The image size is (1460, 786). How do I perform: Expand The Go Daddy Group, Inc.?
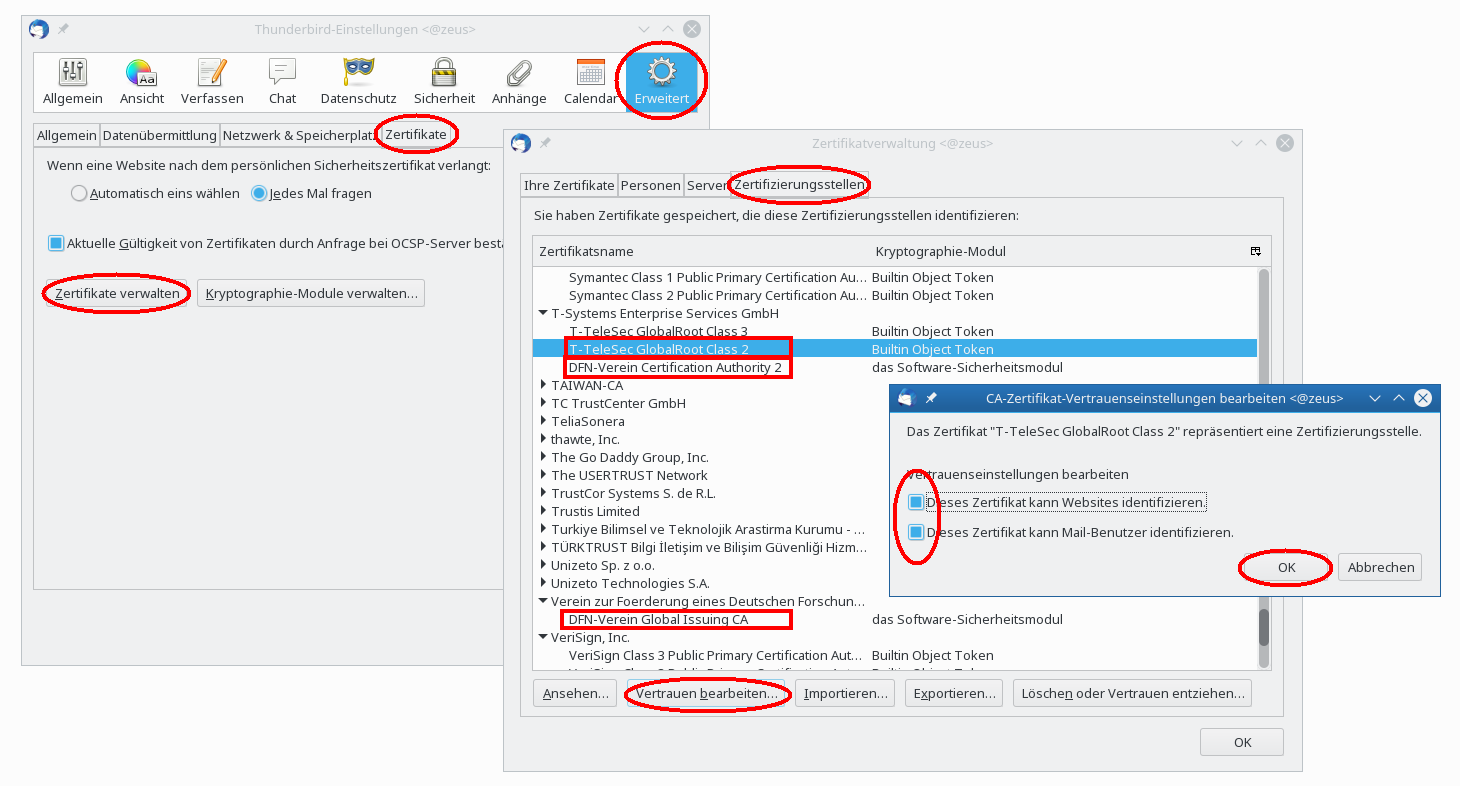point(543,457)
